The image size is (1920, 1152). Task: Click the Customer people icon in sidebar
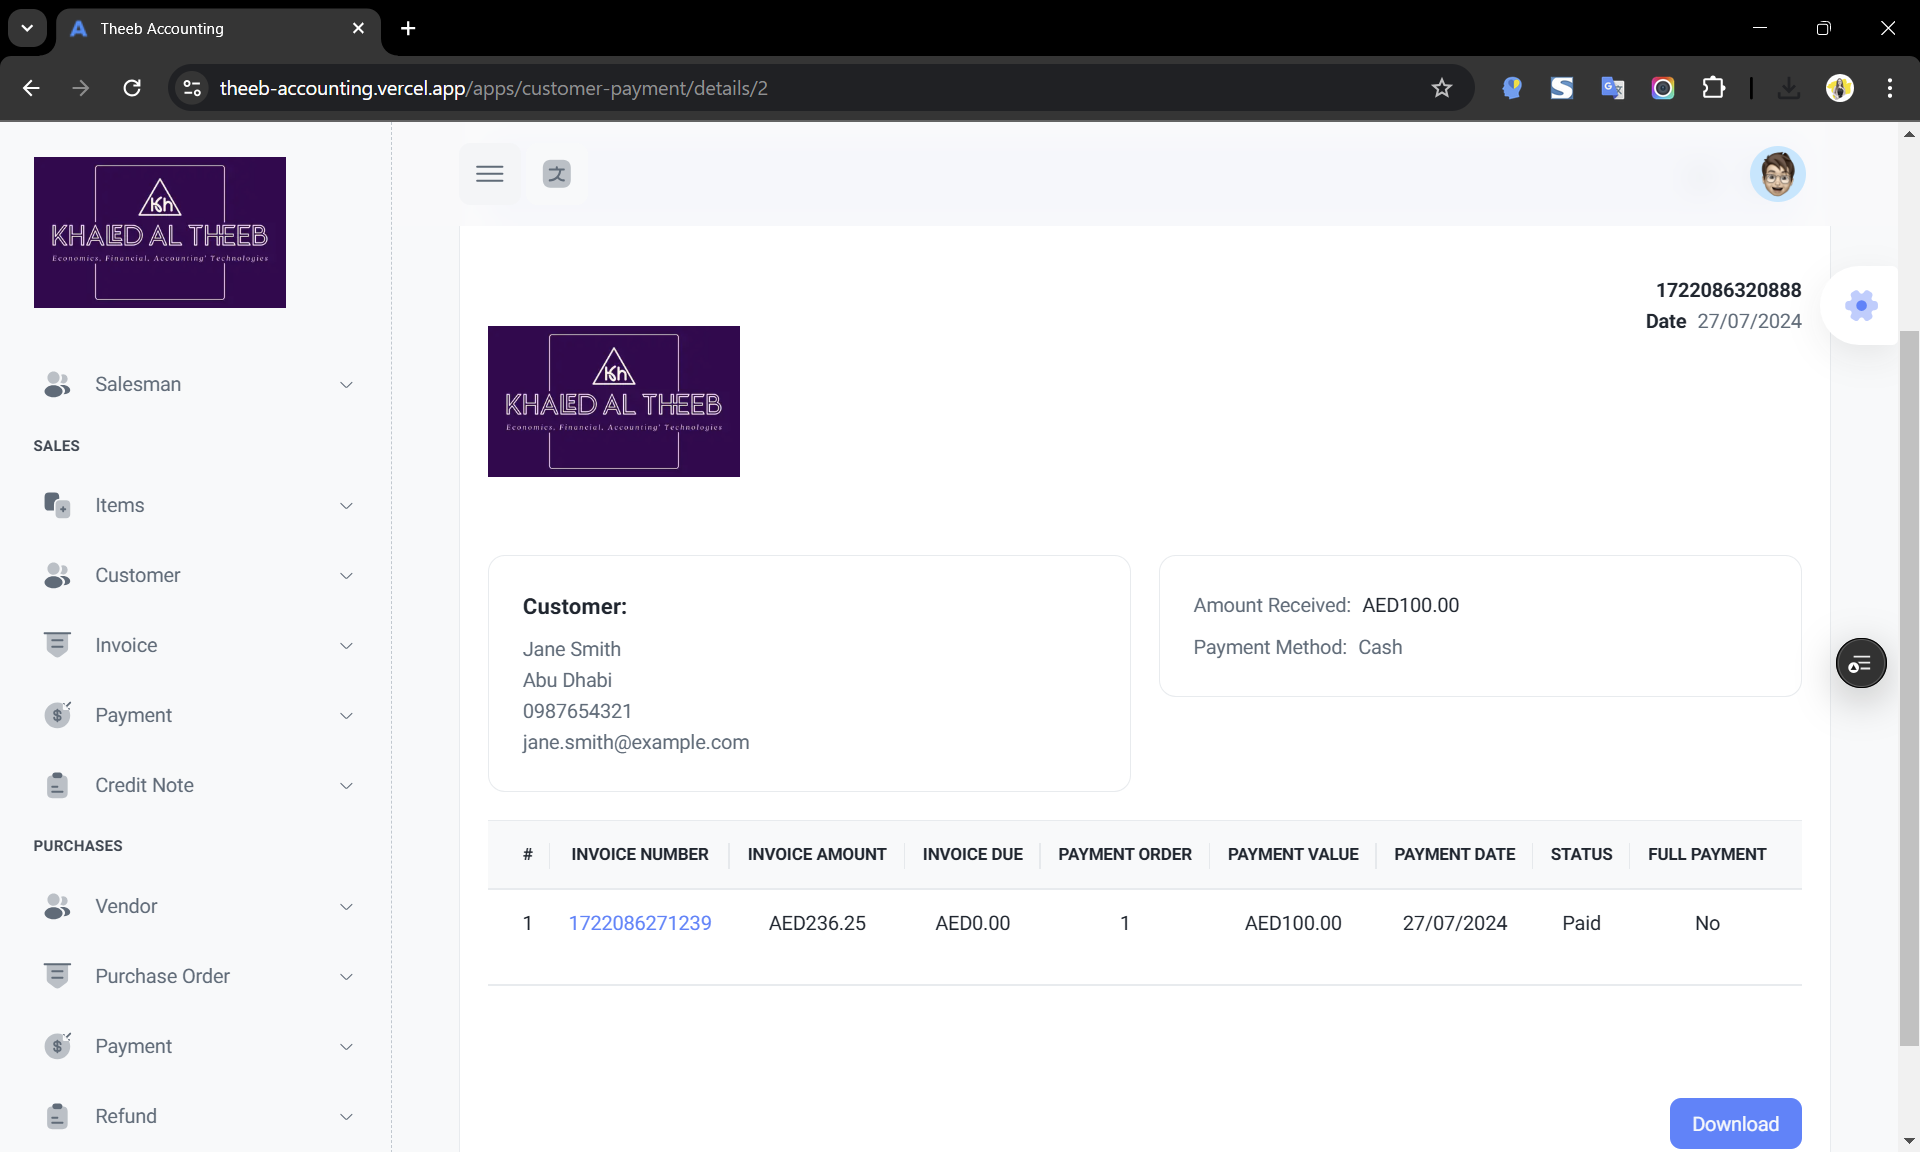(57, 575)
